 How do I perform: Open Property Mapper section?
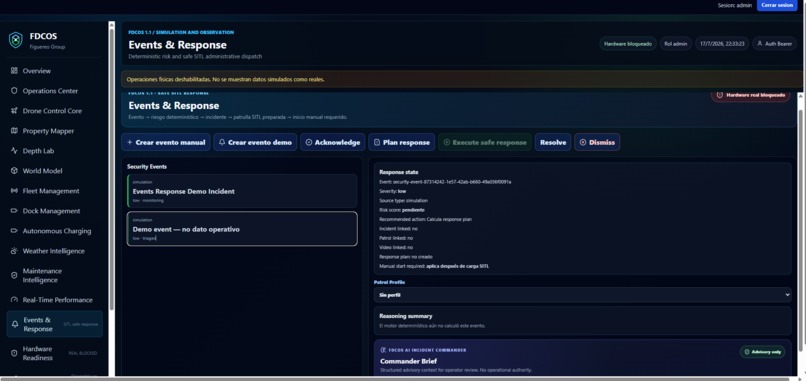point(54,131)
